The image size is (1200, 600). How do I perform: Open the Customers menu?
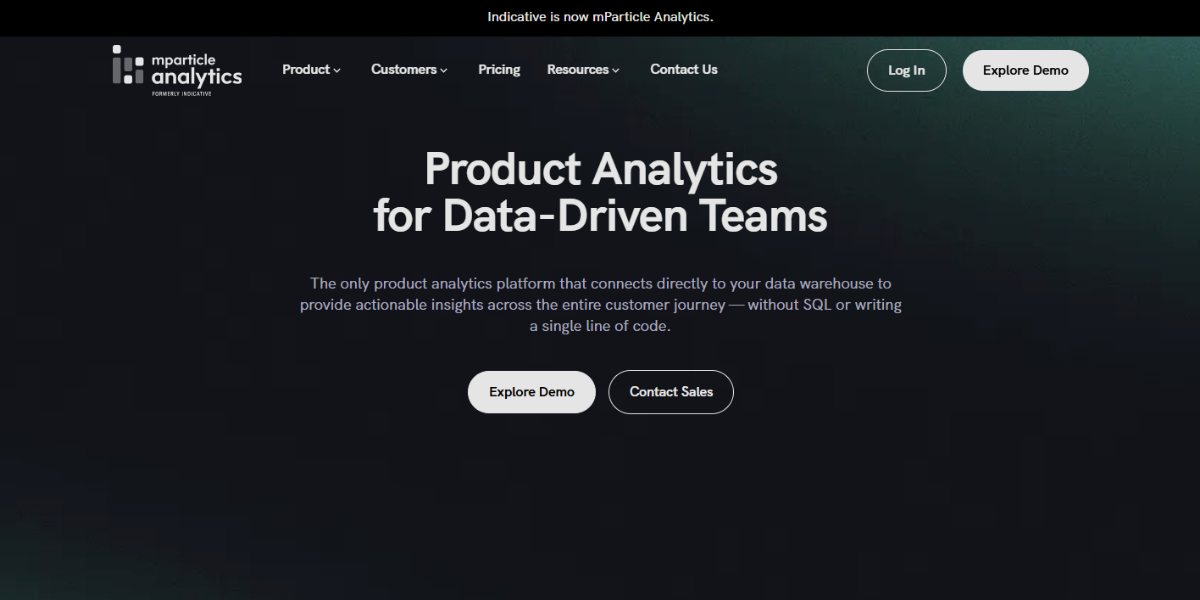pos(403,70)
